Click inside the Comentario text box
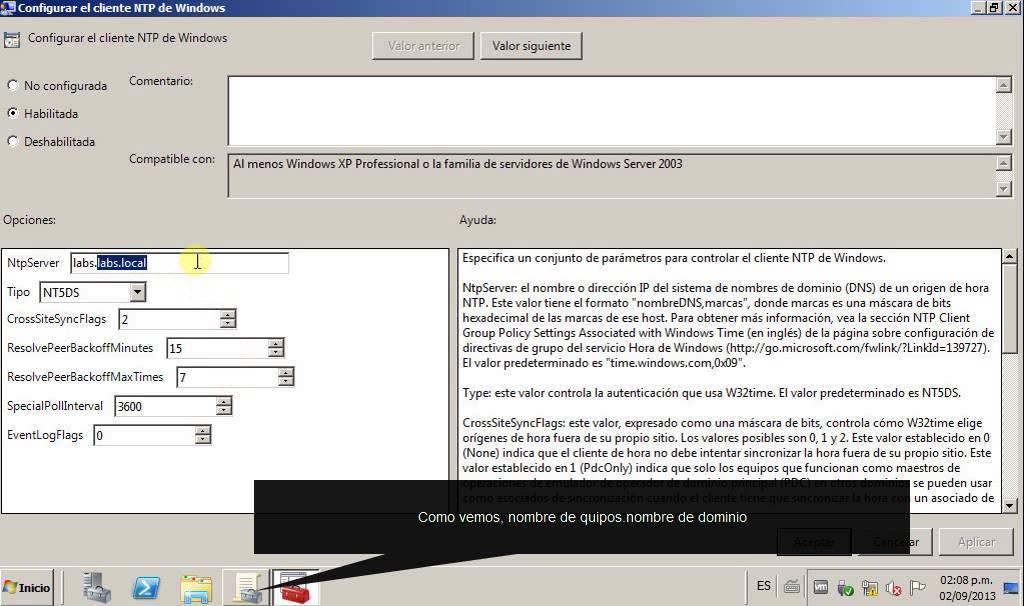This screenshot has width=1024, height=606. pyautogui.click(x=611, y=110)
